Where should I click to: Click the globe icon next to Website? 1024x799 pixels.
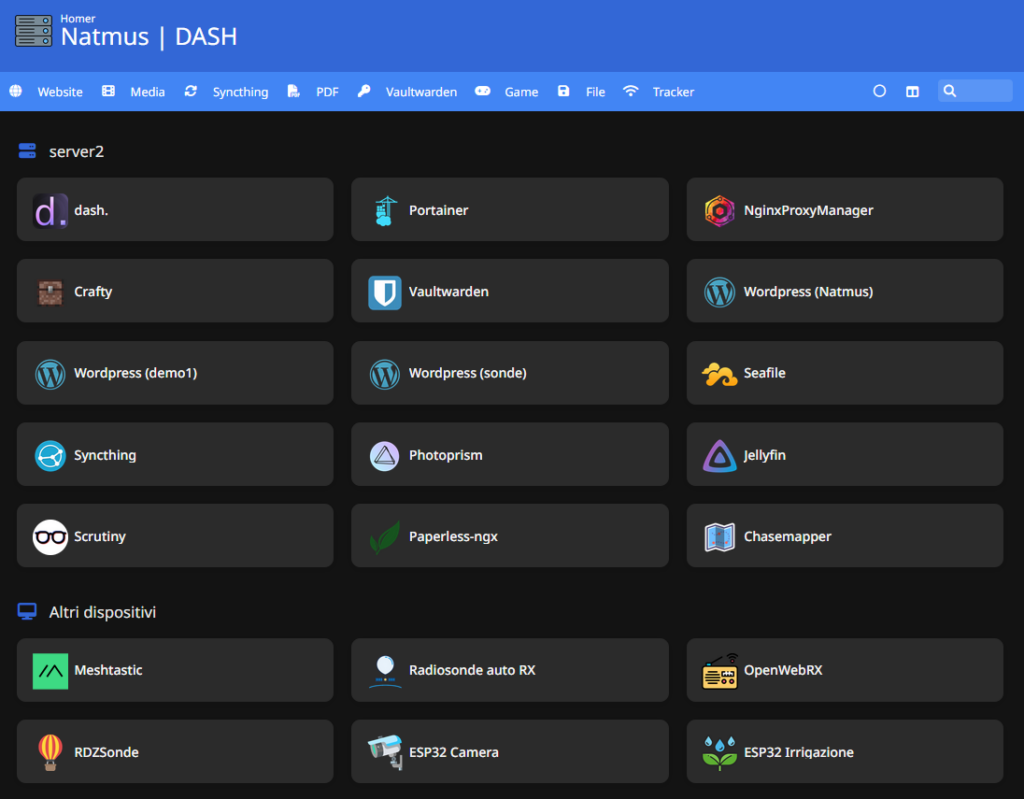point(16,91)
